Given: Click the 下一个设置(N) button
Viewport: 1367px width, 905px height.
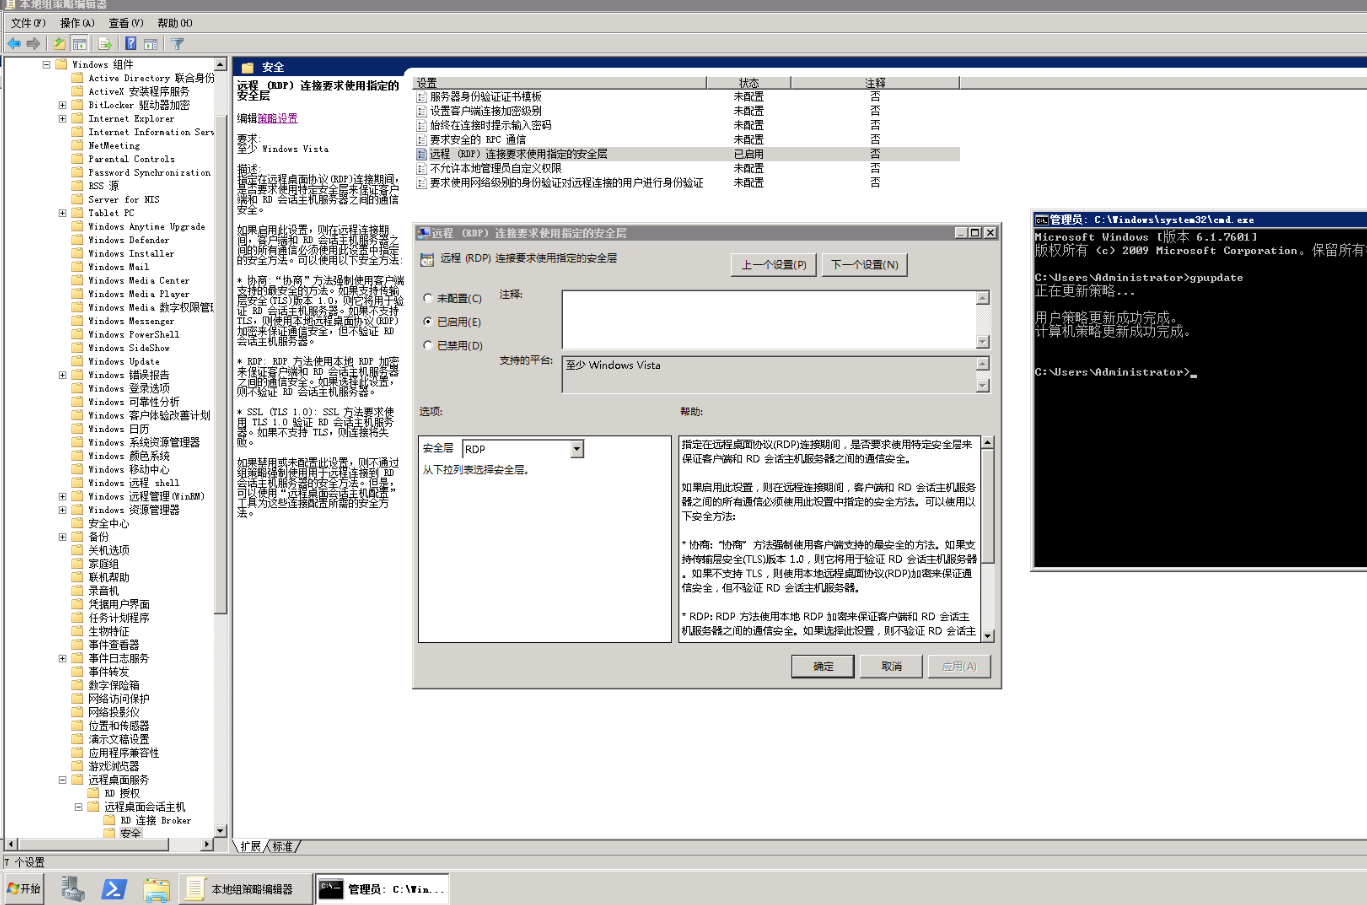Looking at the screenshot, I should pos(865,264).
